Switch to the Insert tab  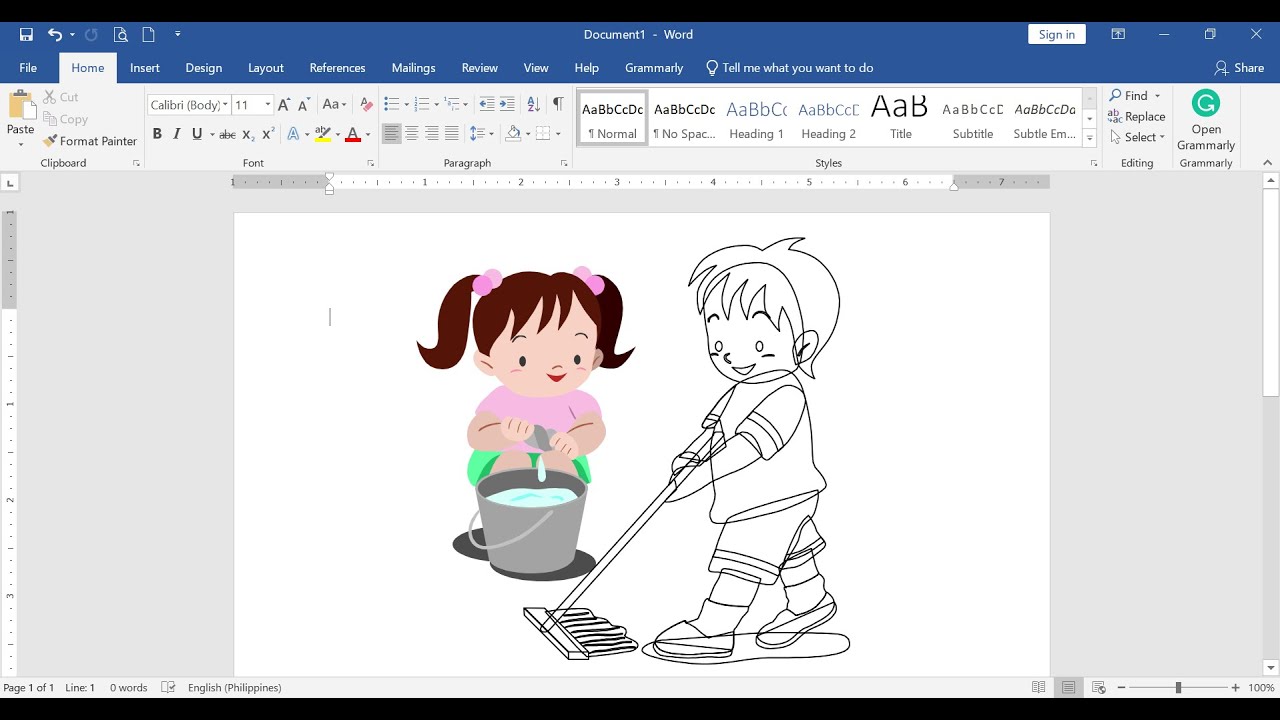click(x=145, y=68)
